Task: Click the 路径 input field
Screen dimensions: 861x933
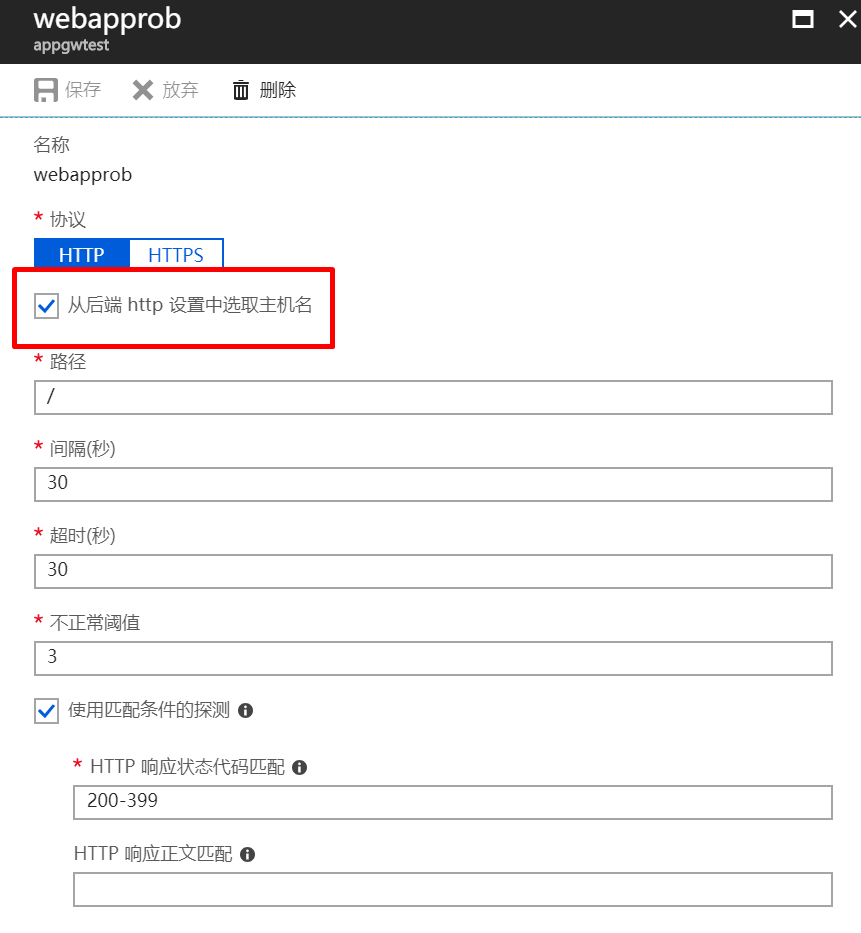Action: coord(432,397)
